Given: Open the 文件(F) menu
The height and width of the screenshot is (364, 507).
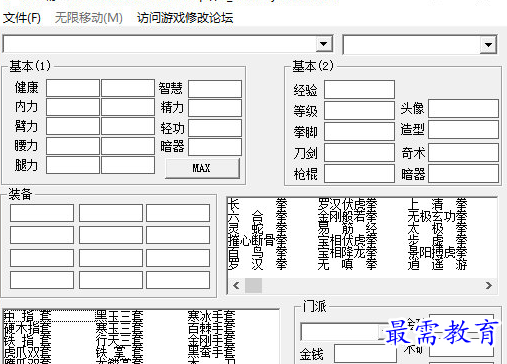Looking at the screenshot, I should click(x=22, y=18).
